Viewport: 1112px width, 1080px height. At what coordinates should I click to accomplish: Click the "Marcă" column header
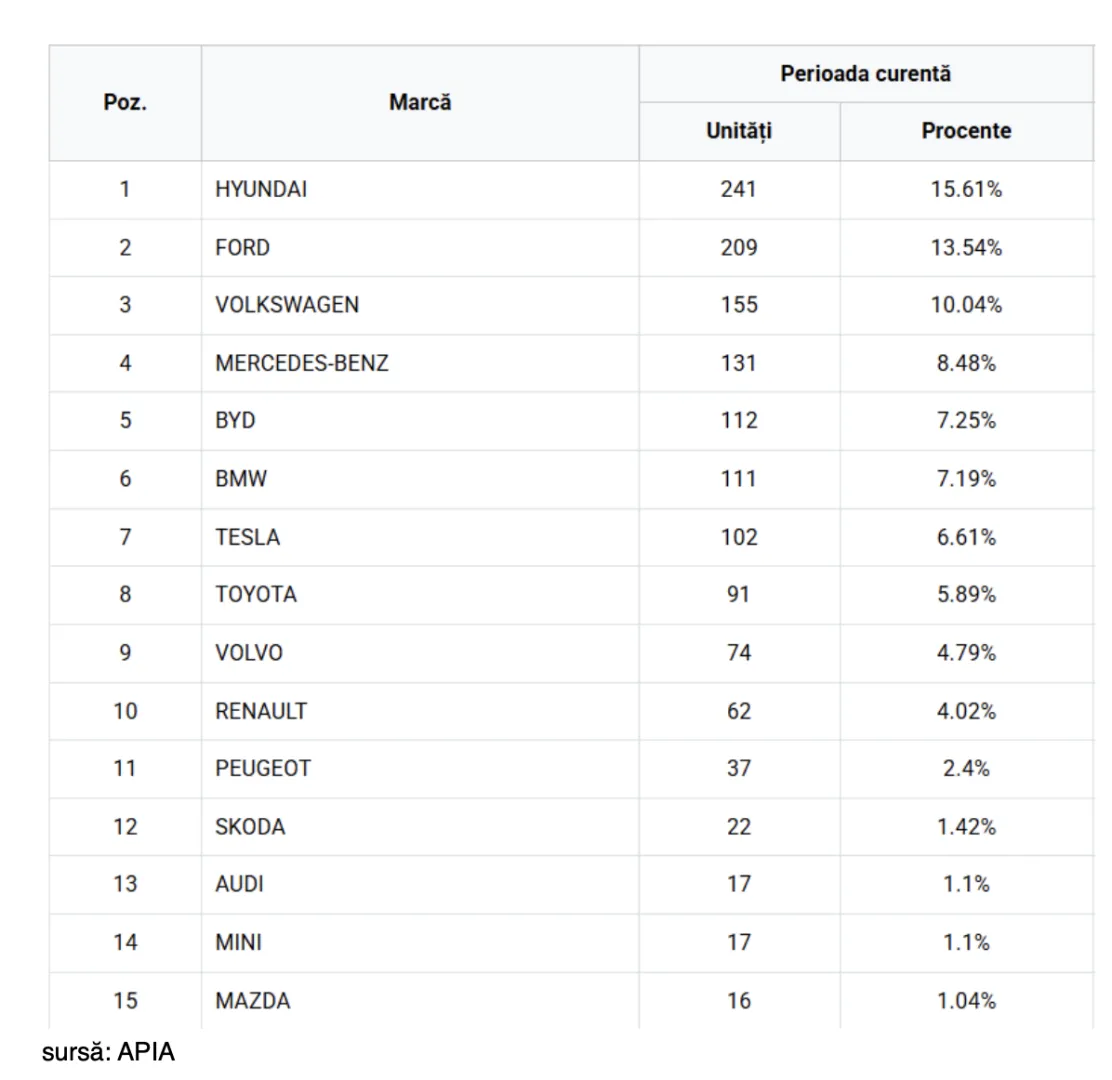click(420, 102)
